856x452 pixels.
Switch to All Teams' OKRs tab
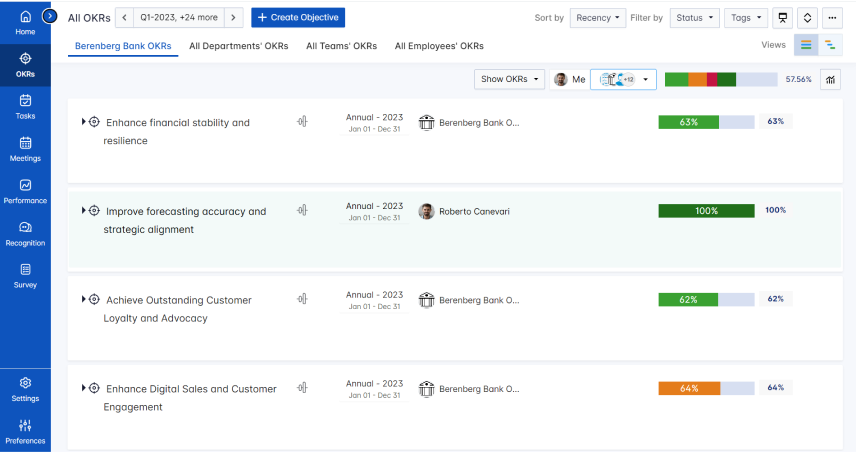coord(341,46)
